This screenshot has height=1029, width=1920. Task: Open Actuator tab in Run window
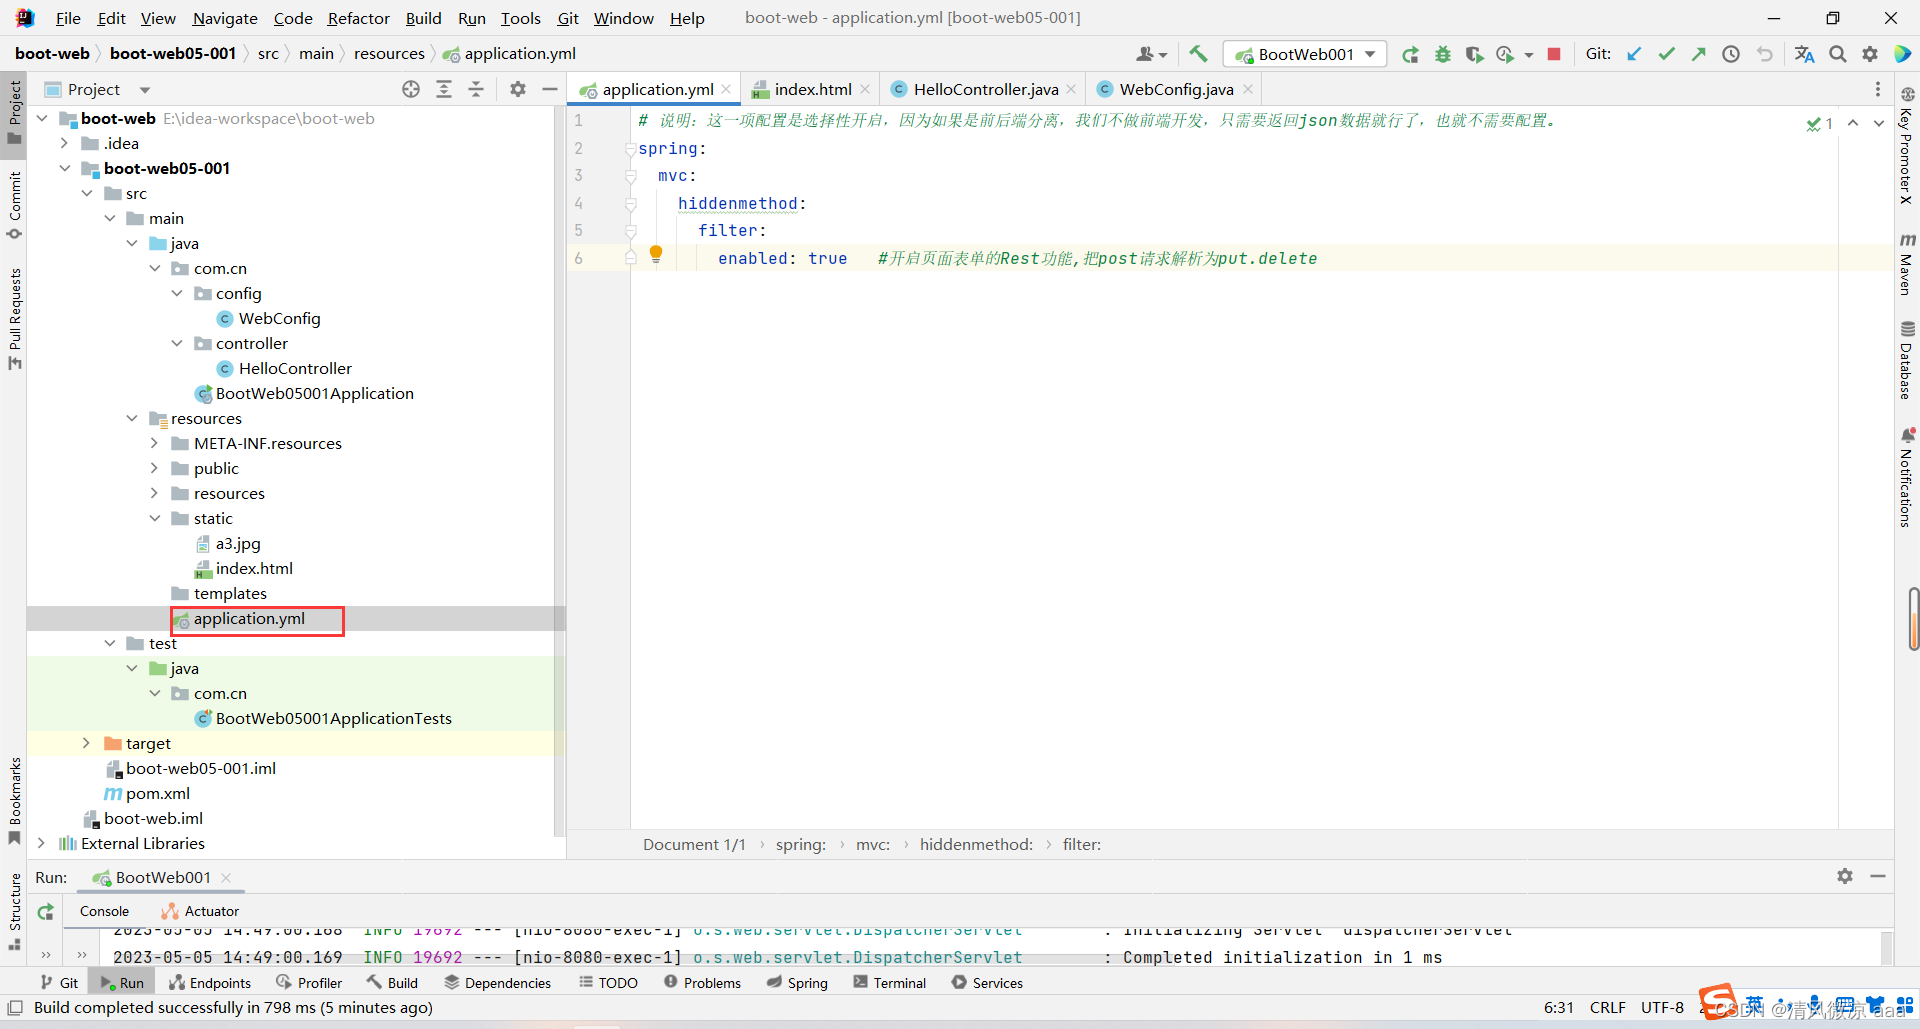tap(200, 911)
